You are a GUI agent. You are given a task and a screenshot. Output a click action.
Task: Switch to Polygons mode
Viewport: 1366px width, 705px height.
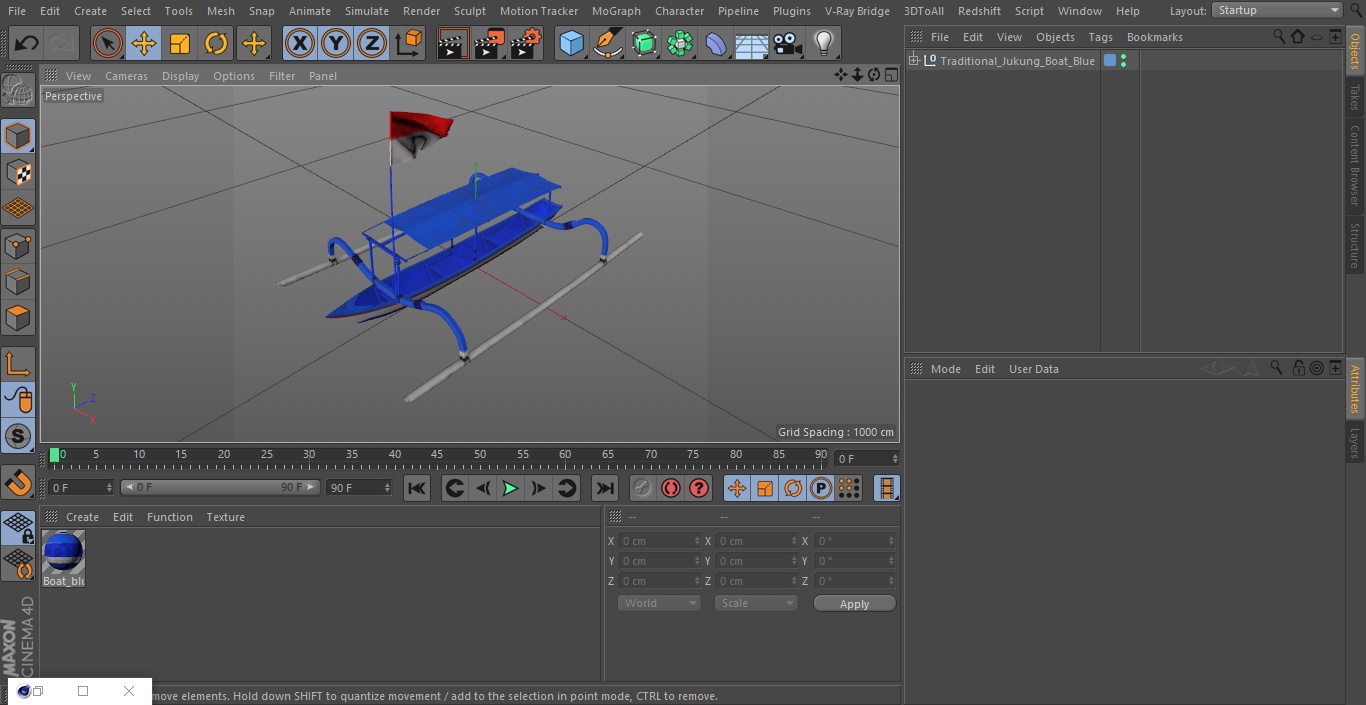(18, 318)
